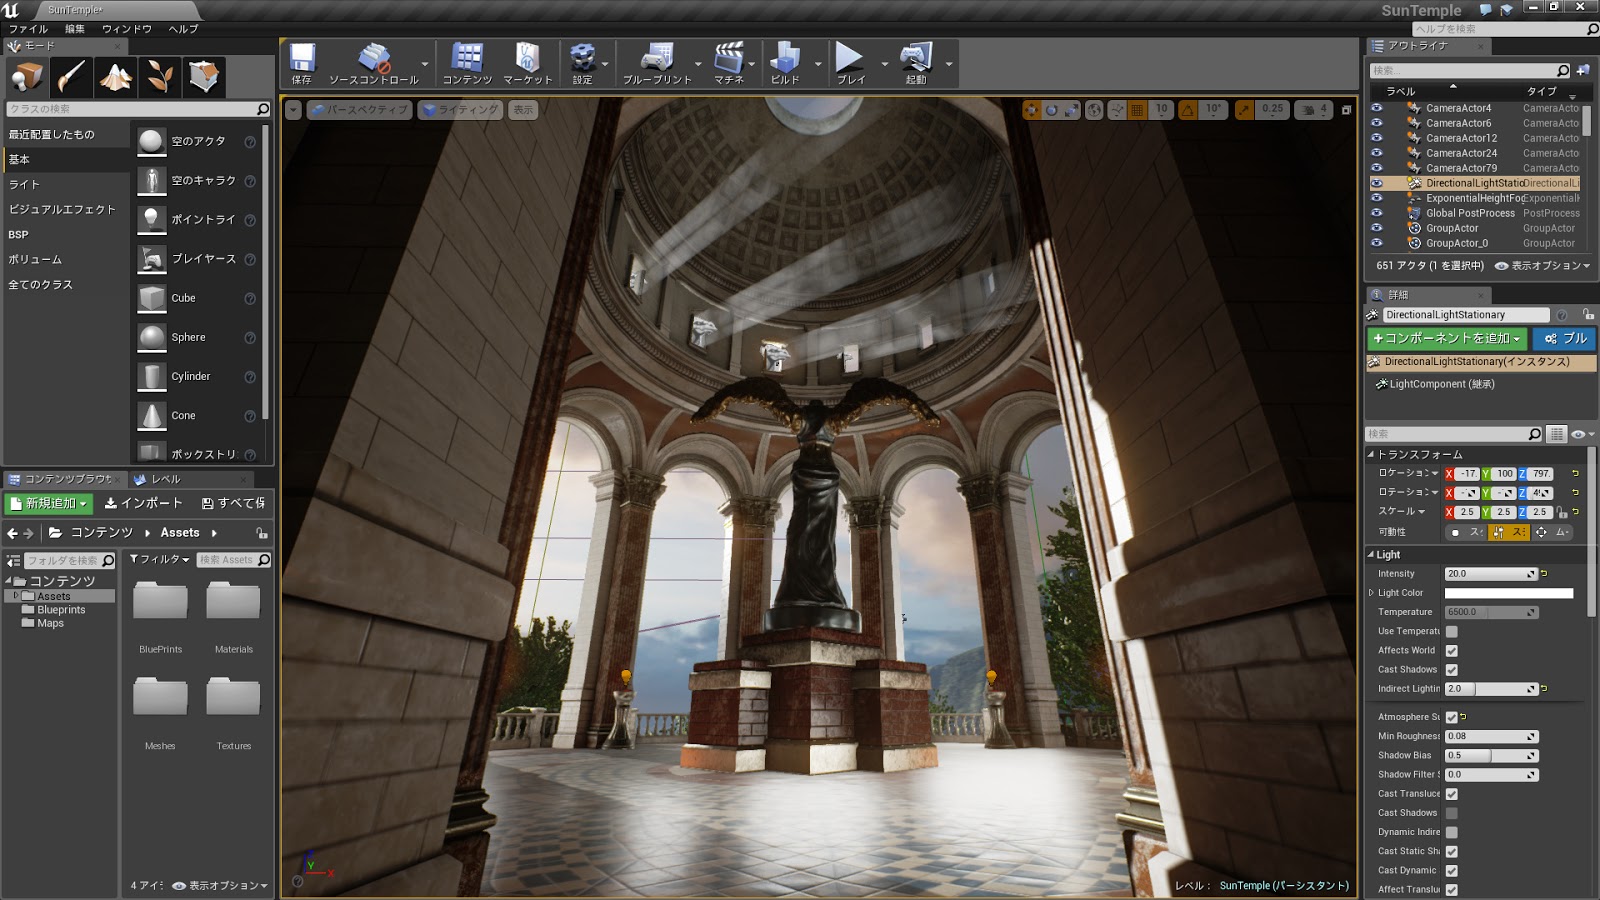Image resolution: width=1600 pixels, height=900 pixels.
Task: Click the 起動 launch icon
Action: coord(916,64)
